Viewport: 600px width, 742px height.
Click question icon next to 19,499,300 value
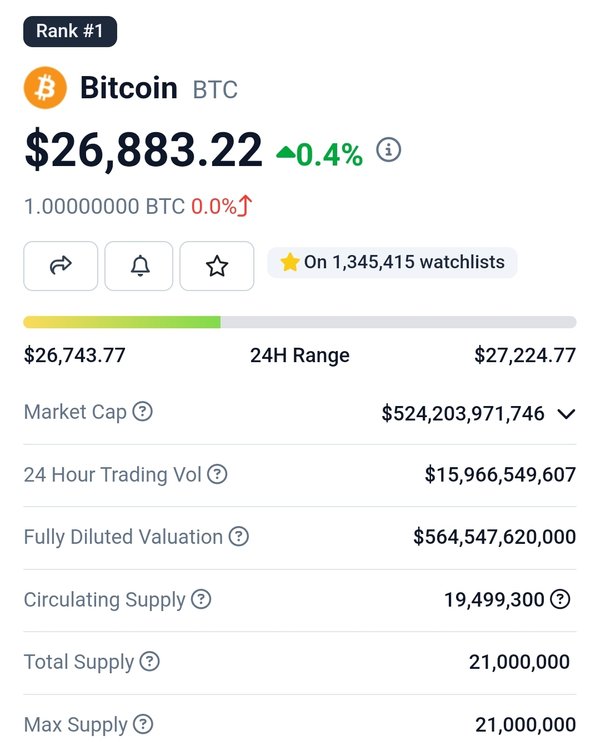pyautogui.click(x=560, y=600)
